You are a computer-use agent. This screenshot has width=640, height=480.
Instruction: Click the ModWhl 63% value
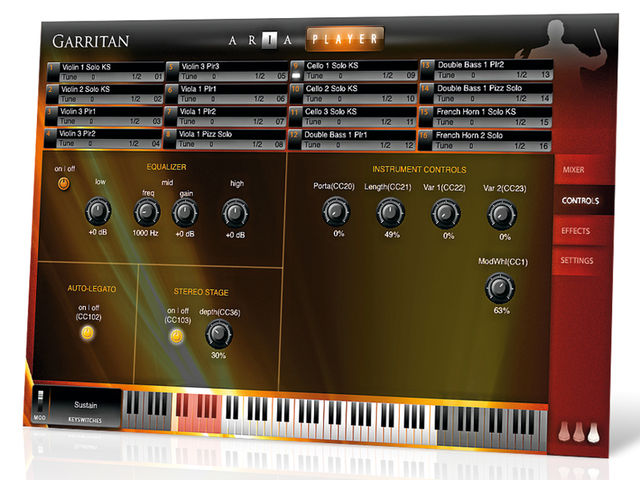pyautogui.click(x=502, y=311)
